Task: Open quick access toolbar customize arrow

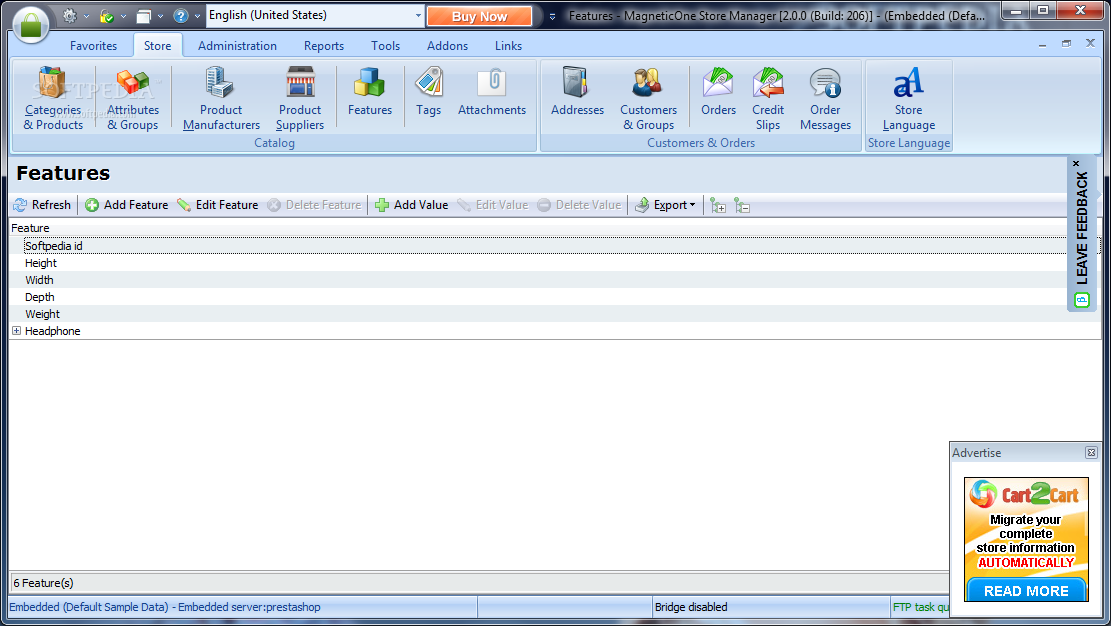Action: (552, 16)
